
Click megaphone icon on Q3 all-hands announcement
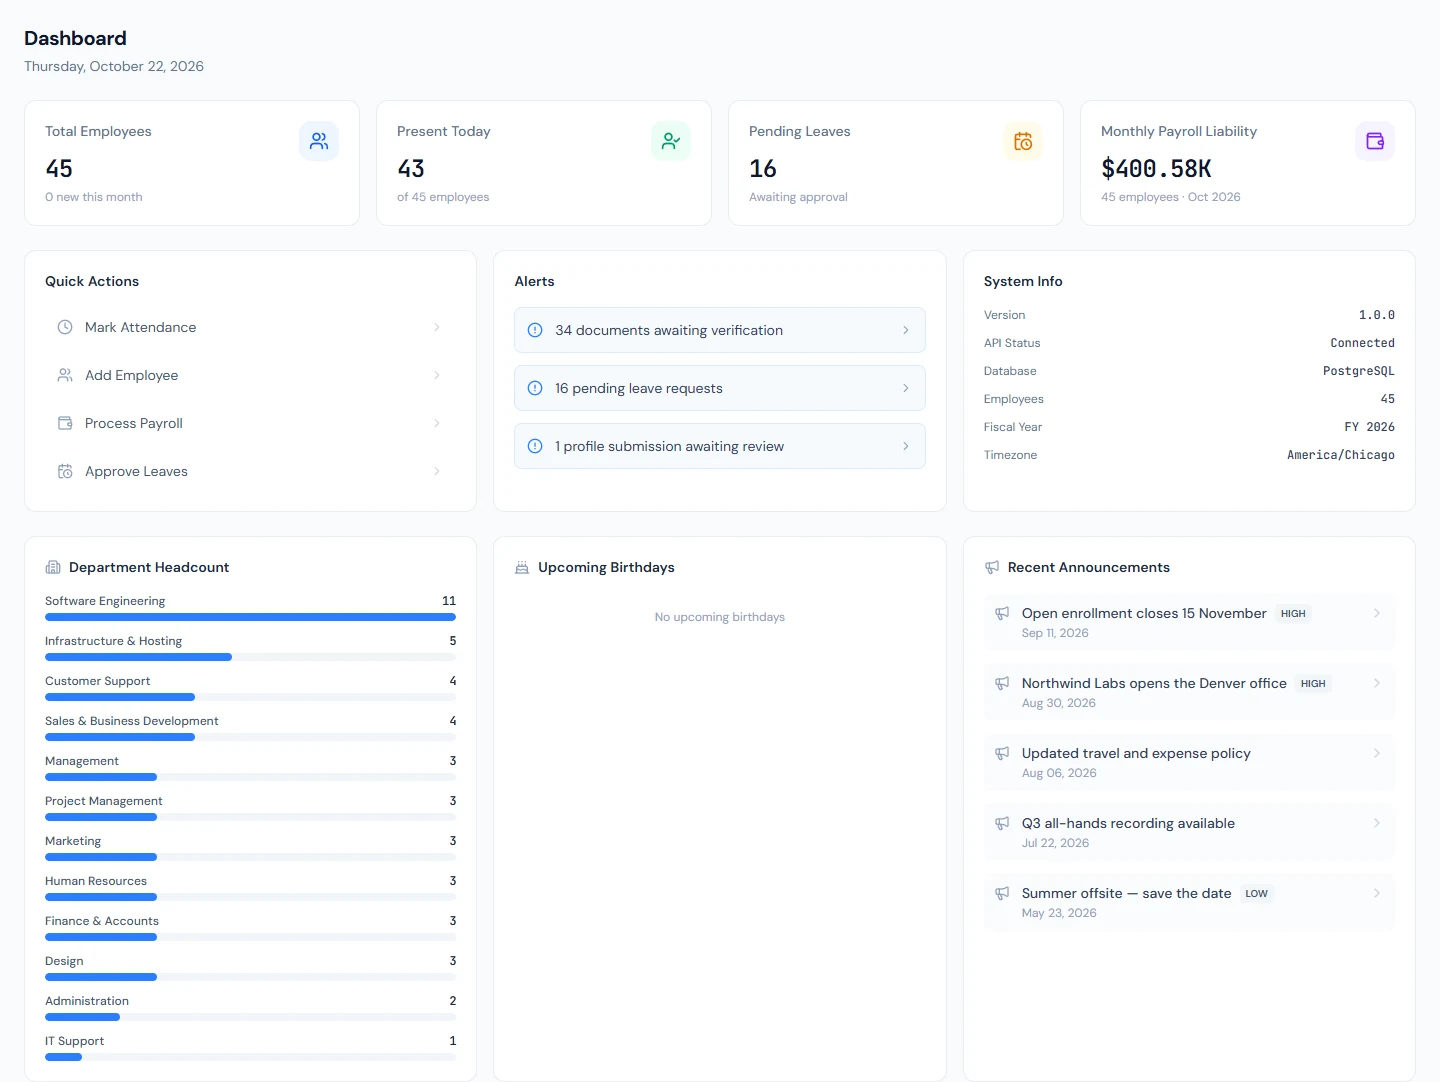click(1002, 823)
